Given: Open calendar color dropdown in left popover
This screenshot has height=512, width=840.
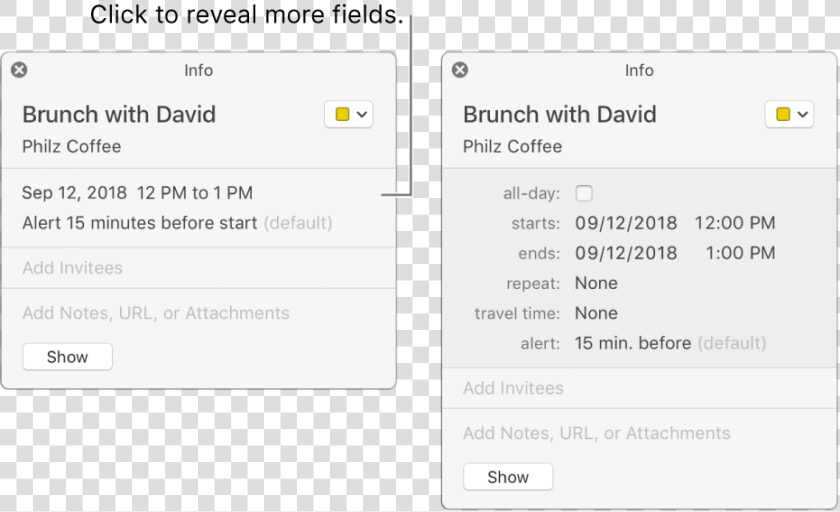Looking at the screenshot, I should [x=349, y=114].
